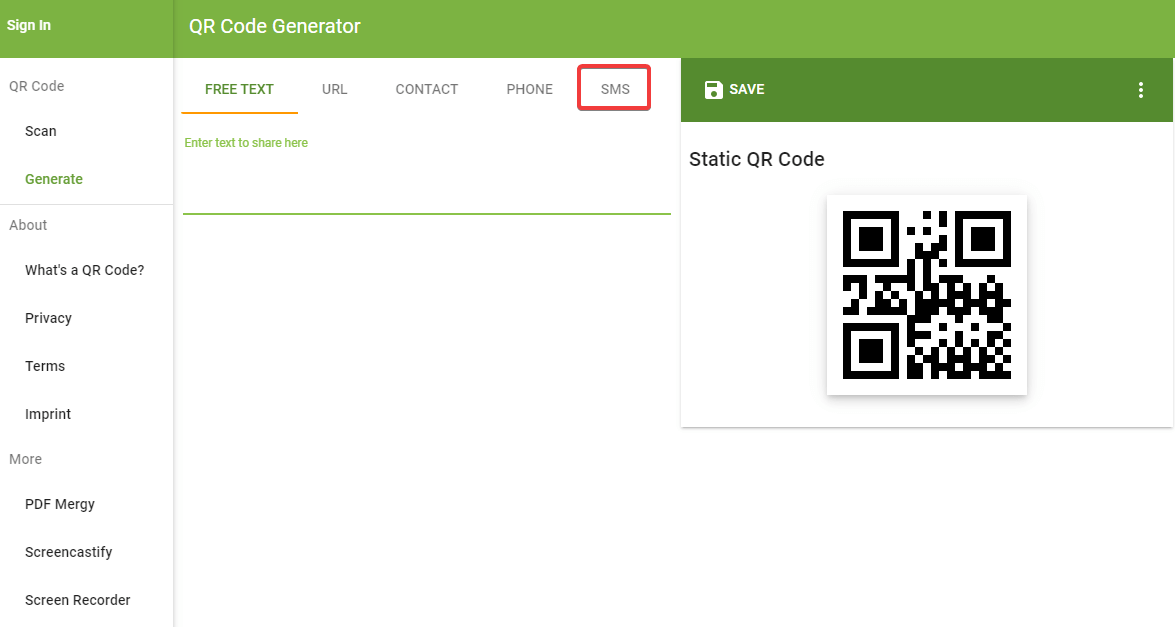Screen dimensions: 1175x627
Task: Open Screen Recorder link
Action: (x=77, y=600)
